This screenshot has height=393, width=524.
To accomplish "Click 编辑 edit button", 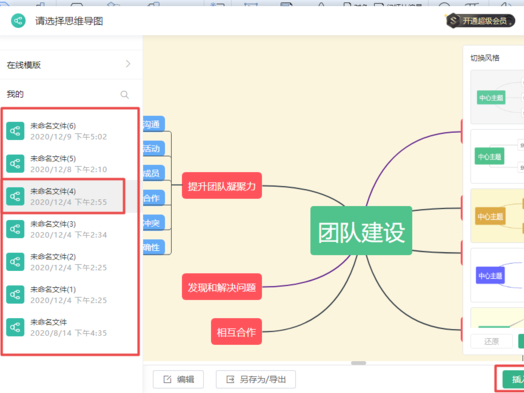I will pyautogui.click(x=178, y=379).
